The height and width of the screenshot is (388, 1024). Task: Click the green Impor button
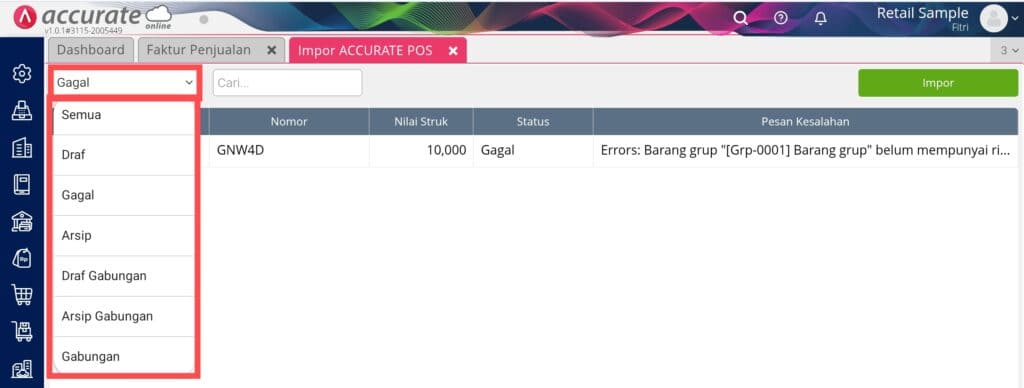pos(938,83)
